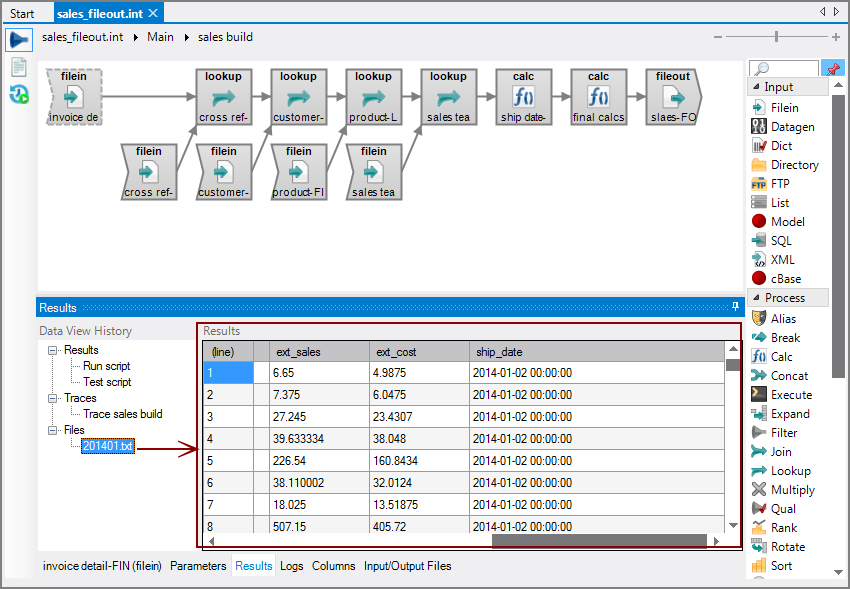The width and height of the screenshot is (850, 589).
Task: Collapse the Input palette section
Action: 756,87
